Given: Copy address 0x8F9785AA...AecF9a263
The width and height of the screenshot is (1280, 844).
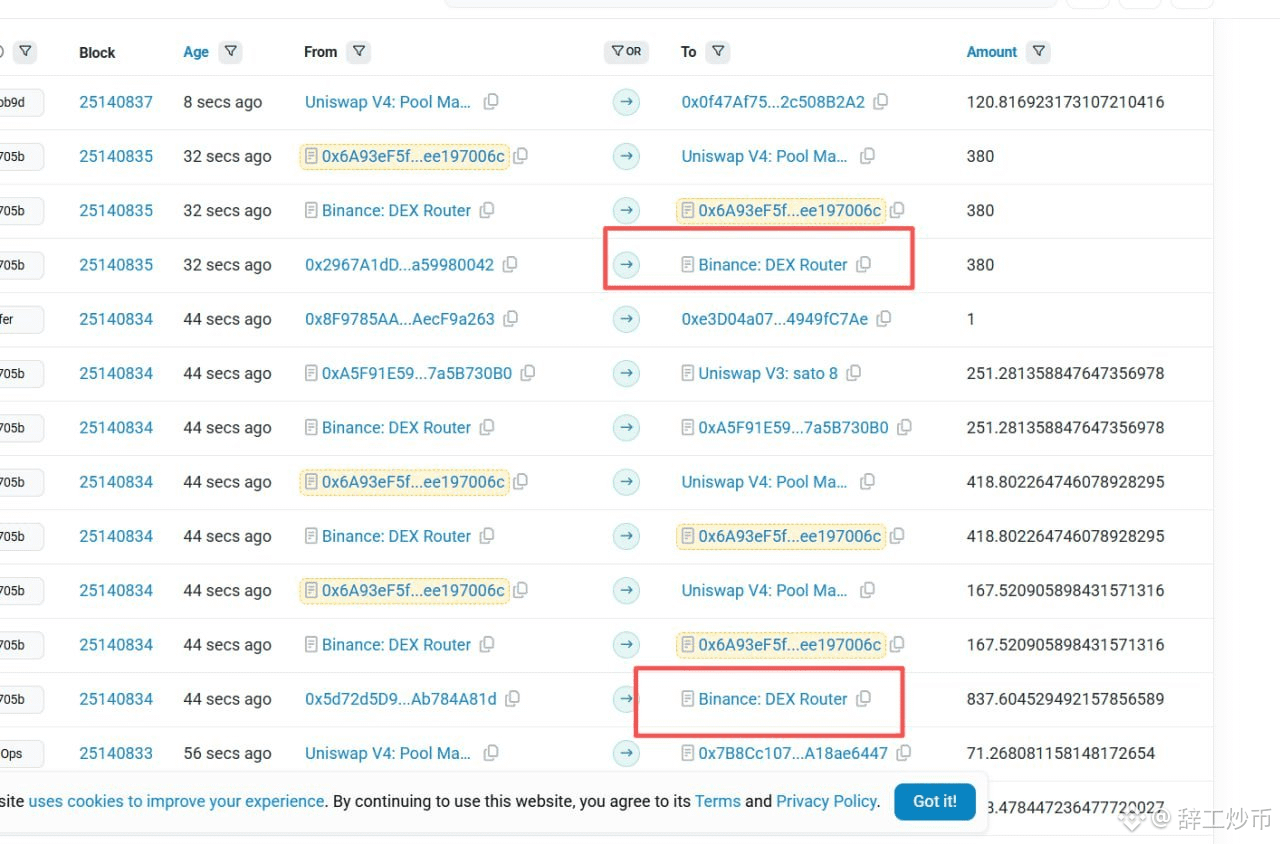Looking at the screenshot, I should (511, 319).
